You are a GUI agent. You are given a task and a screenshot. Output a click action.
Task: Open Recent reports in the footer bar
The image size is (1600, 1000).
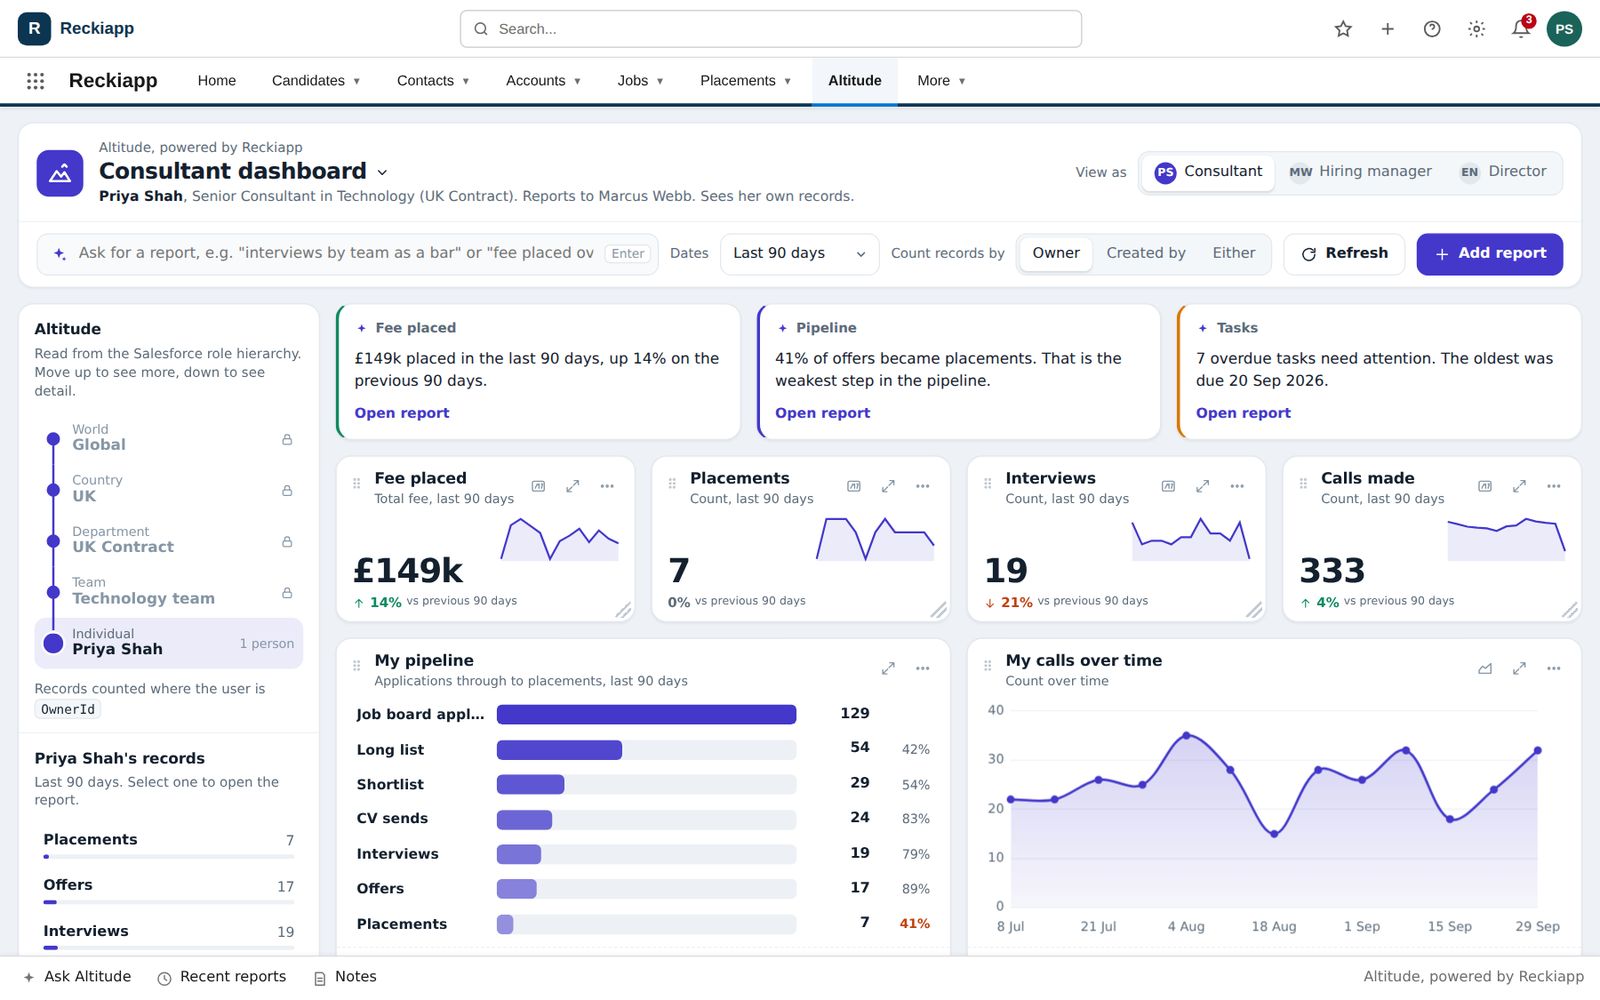tap(222, 977)
